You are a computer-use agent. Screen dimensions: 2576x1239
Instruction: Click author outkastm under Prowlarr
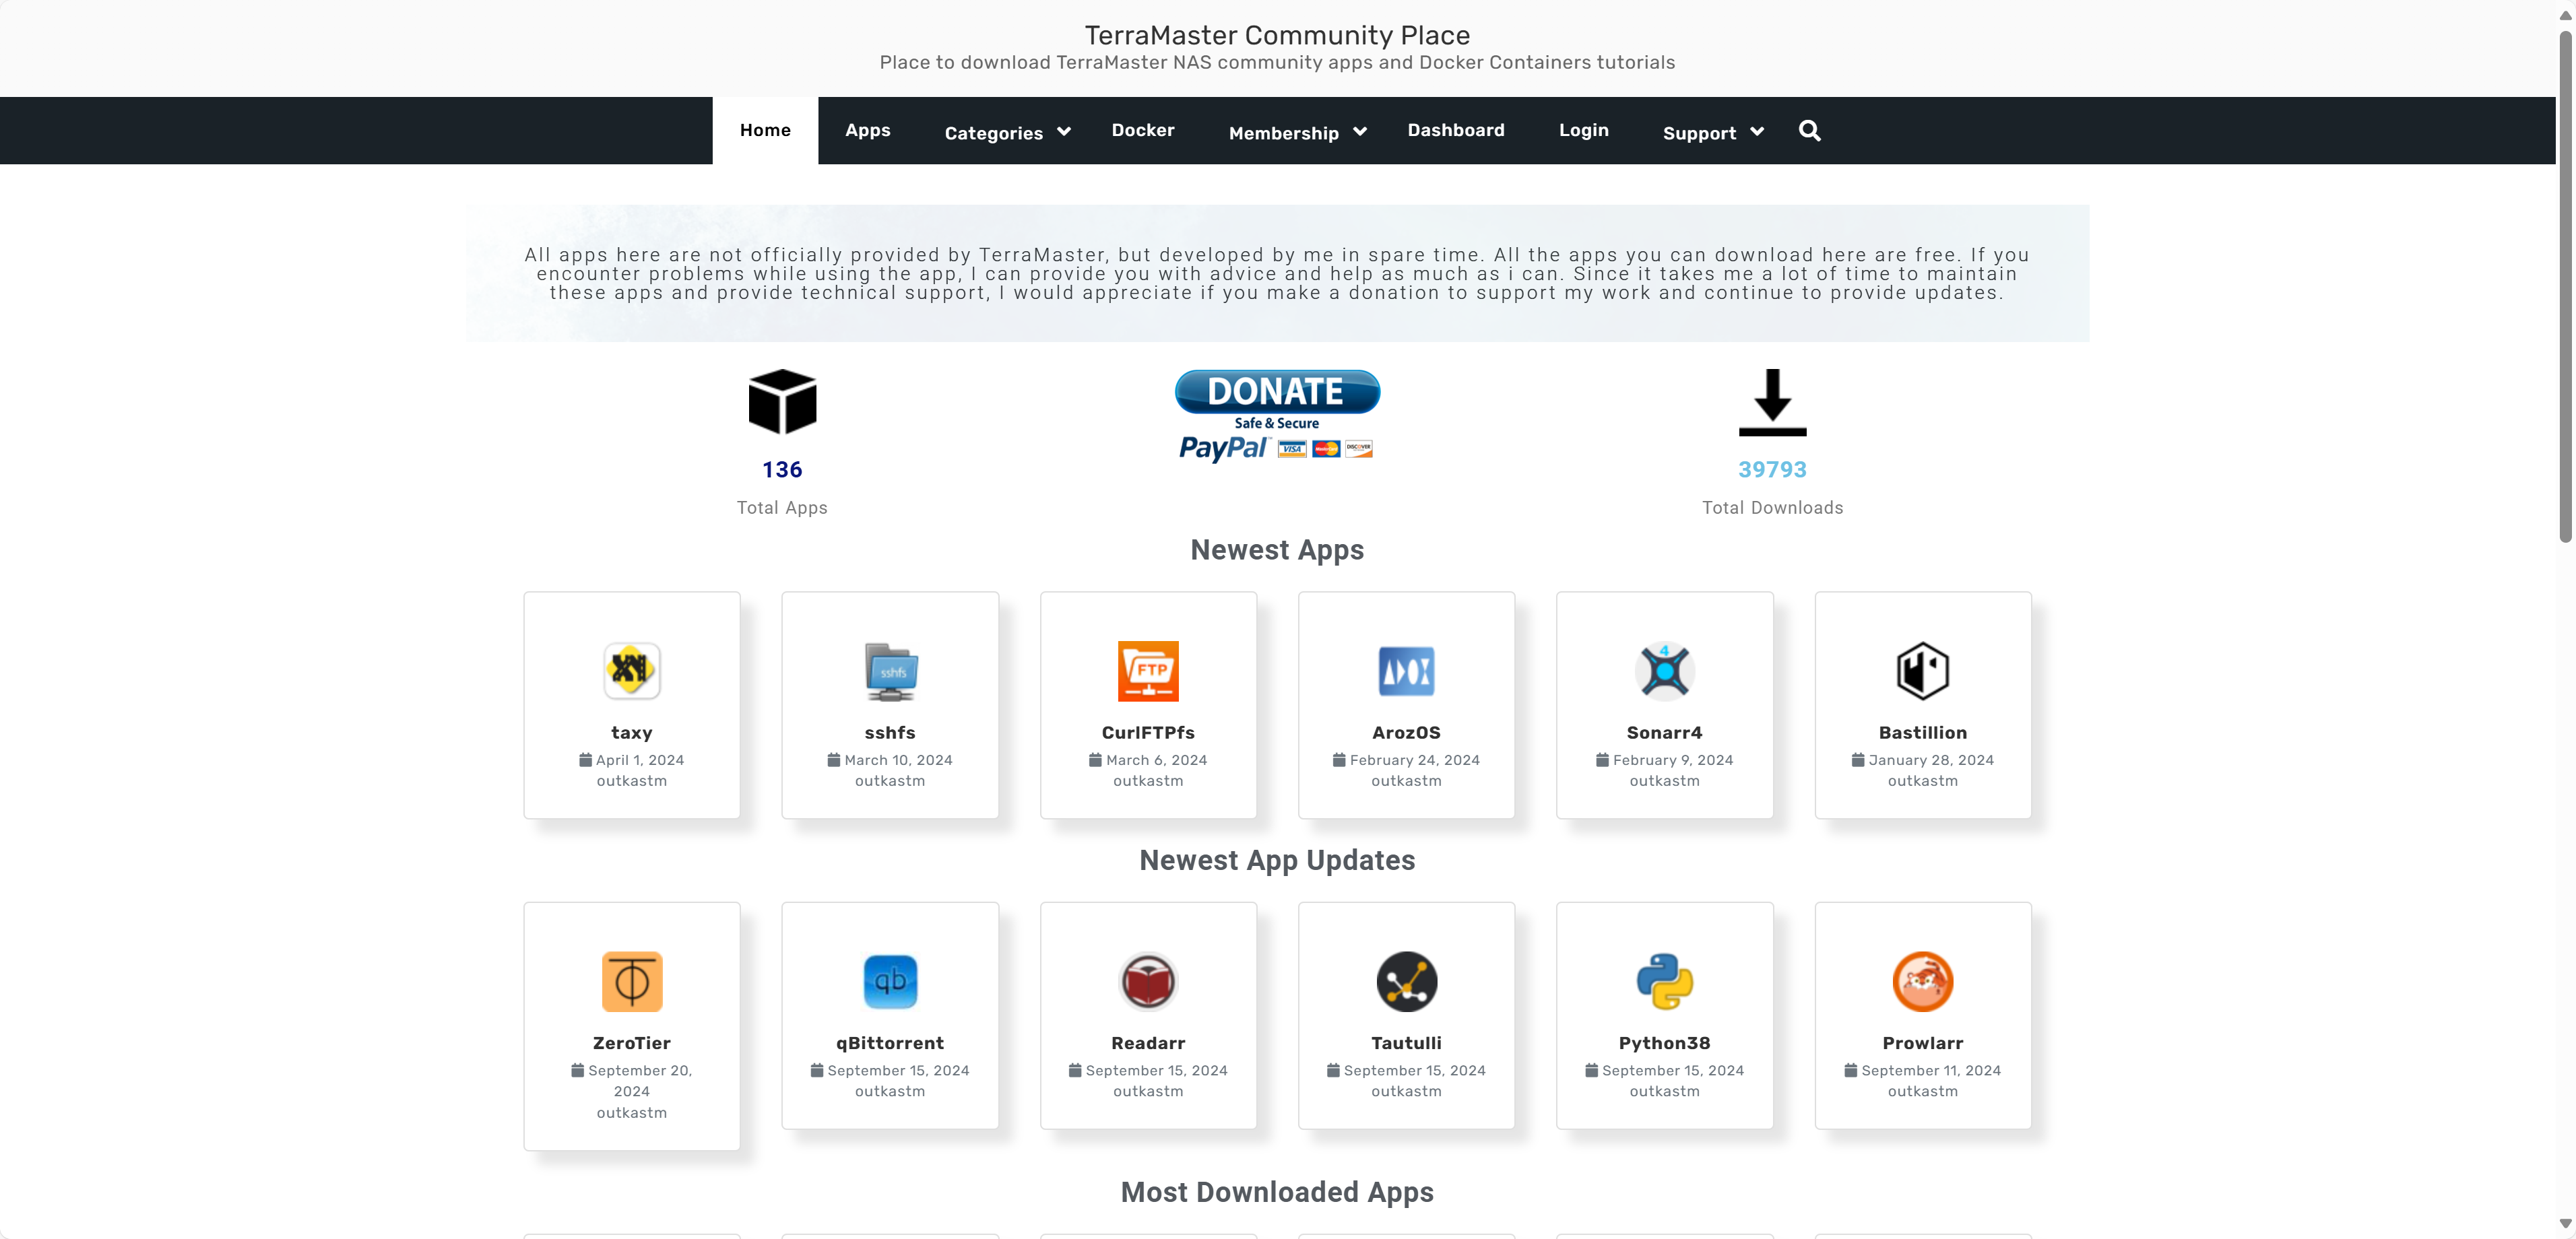1922,1091
